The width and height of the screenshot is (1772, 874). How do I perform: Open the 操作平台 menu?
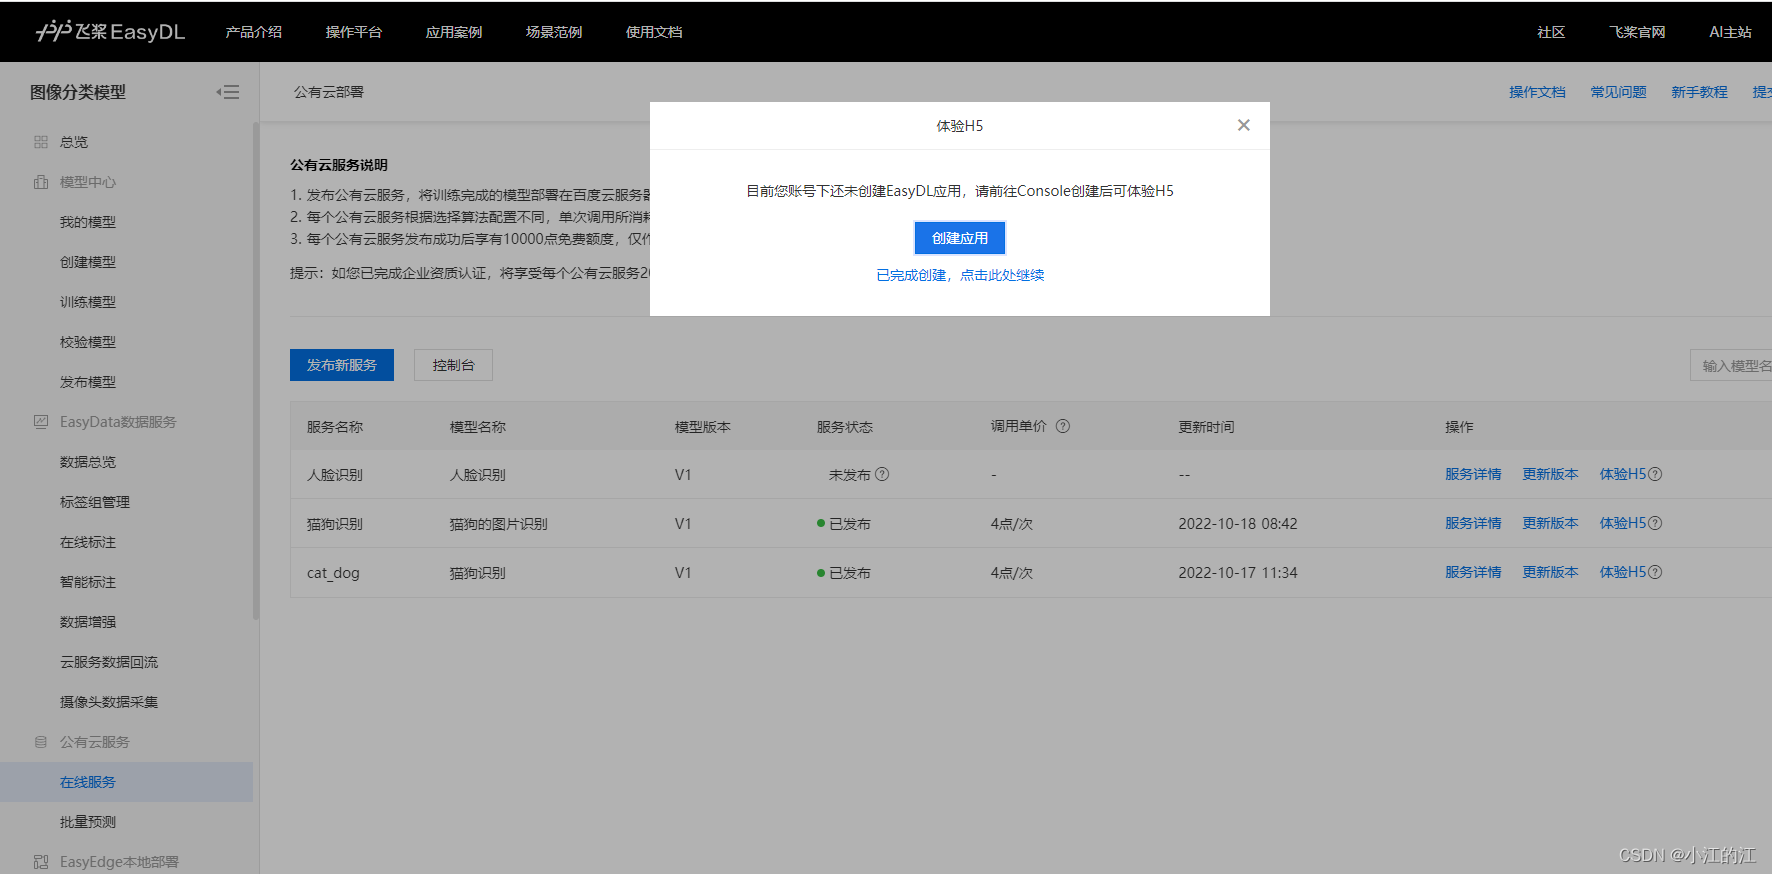tap(354, 32)
